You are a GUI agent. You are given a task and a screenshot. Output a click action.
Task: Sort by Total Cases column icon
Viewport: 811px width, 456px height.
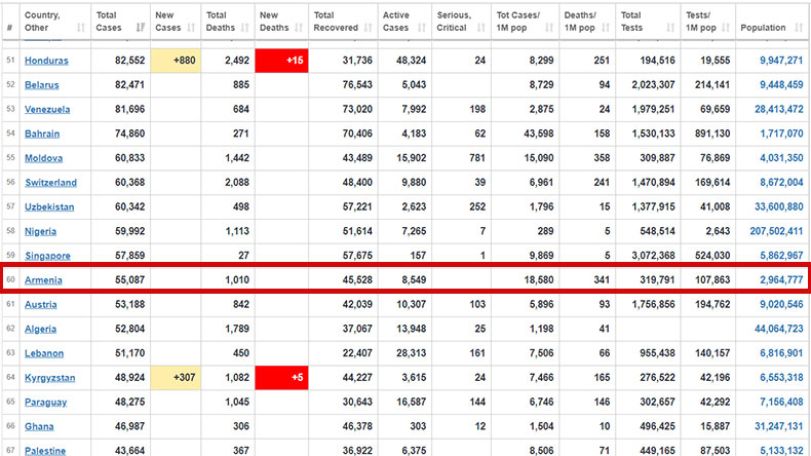pyautogui.click(x=140, y=27)
